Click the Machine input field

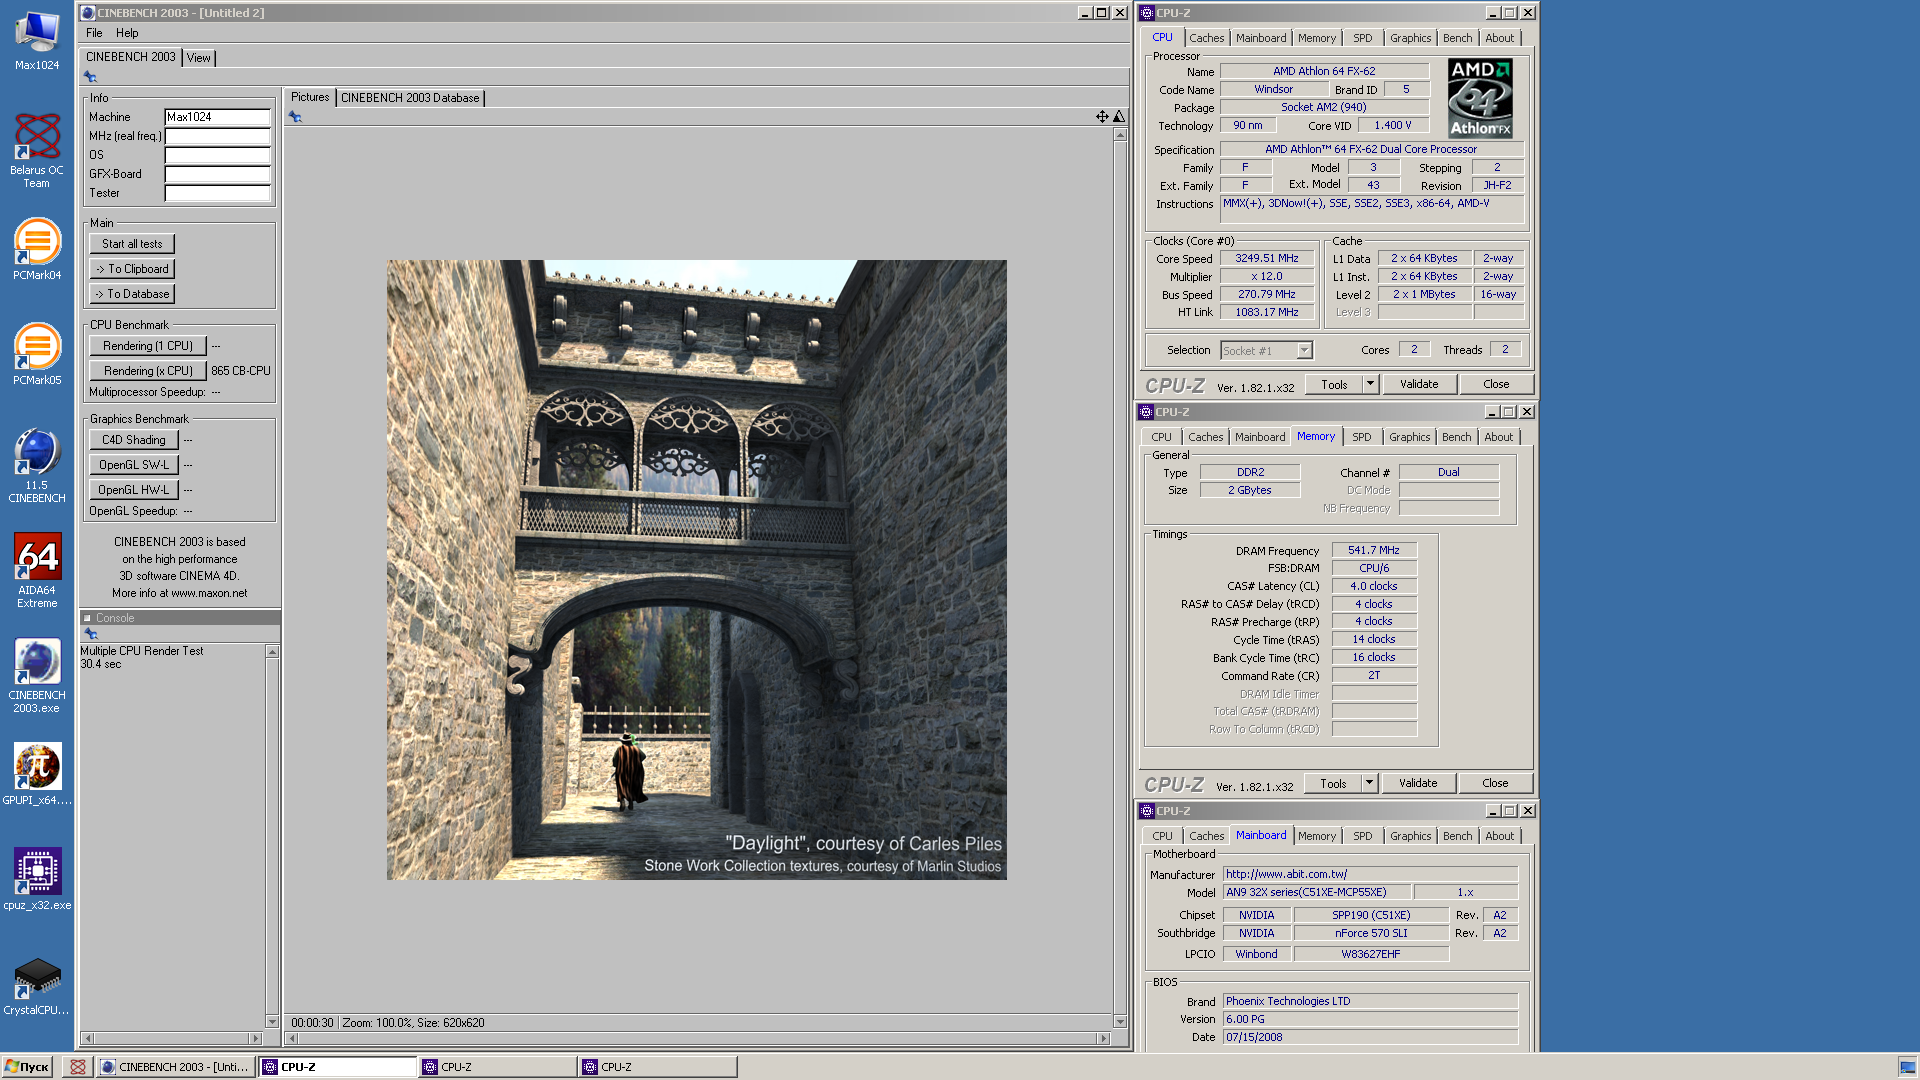(217, 117)
